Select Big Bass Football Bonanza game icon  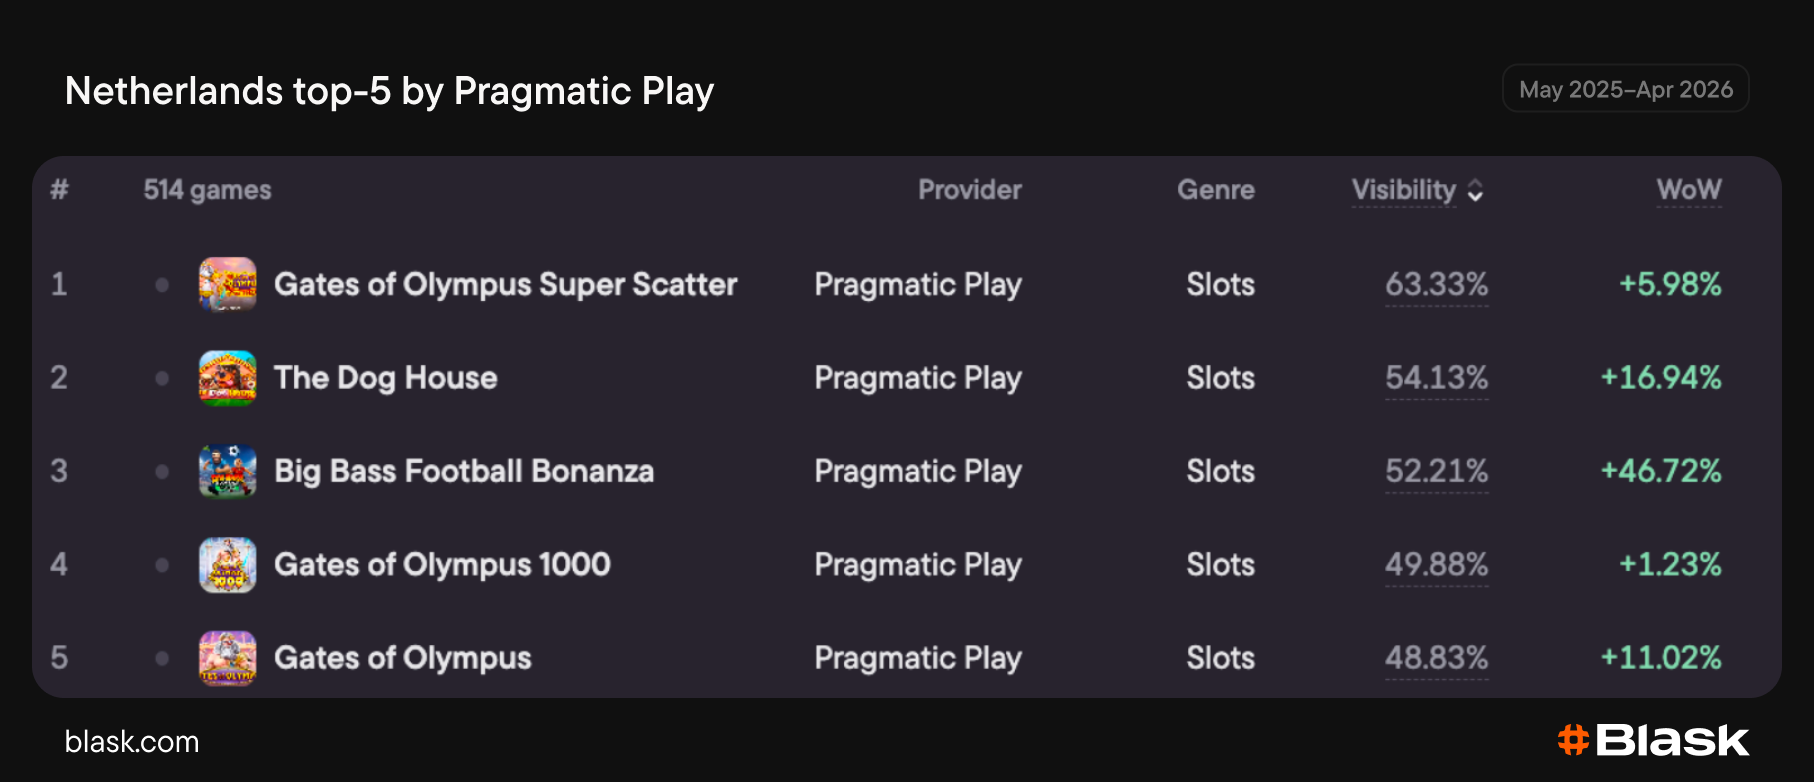coord(227,471)
